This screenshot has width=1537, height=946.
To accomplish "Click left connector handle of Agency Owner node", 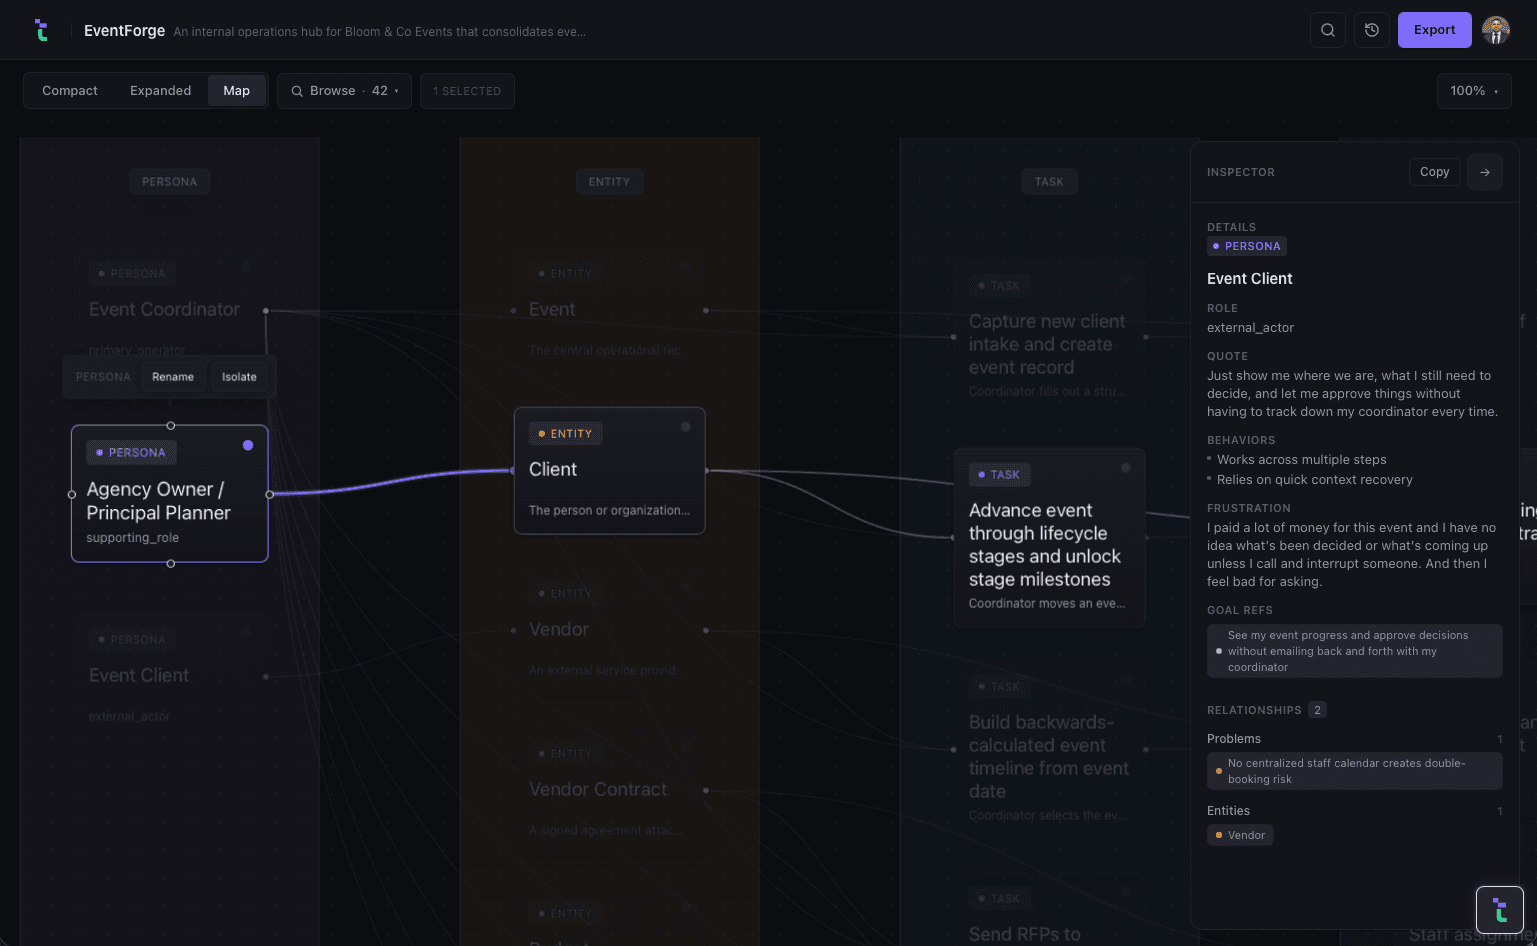I will (71, 494).
